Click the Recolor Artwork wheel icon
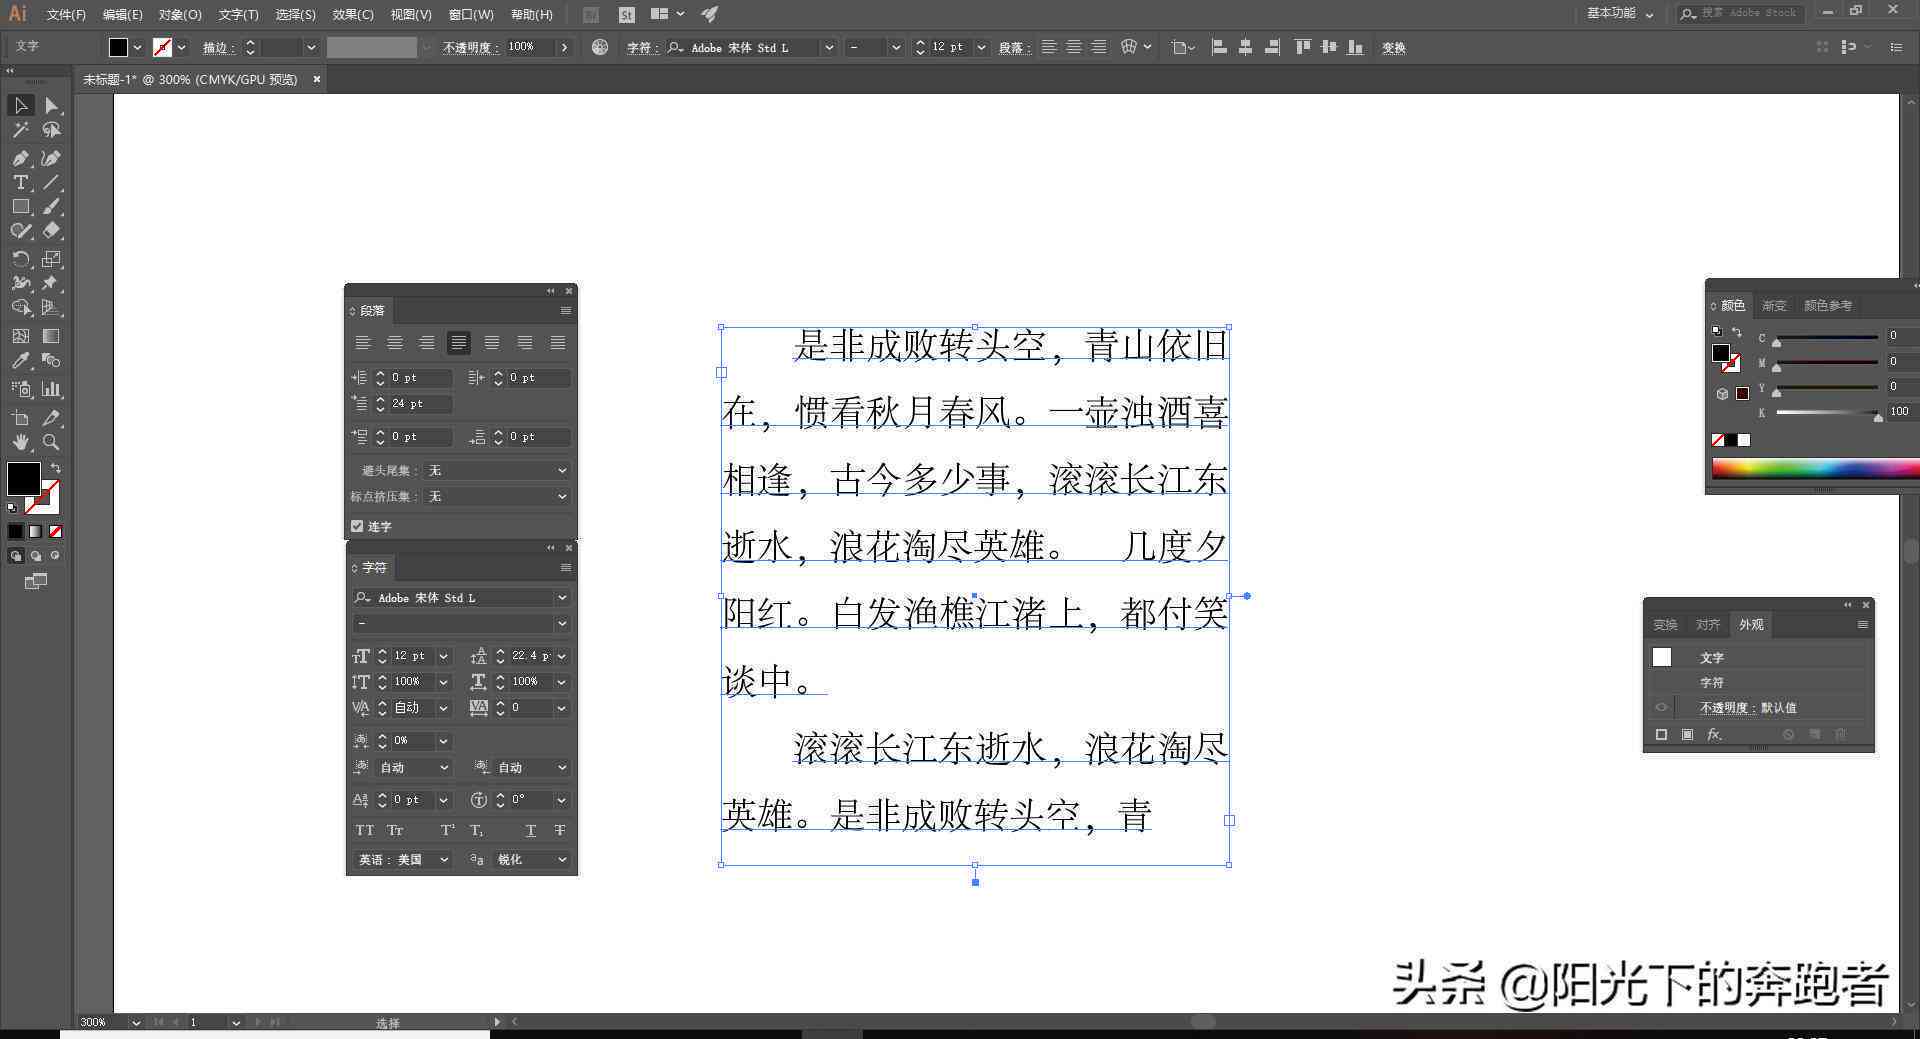The width and height of the screenshot is (1920, 1039). click(600, 47)
